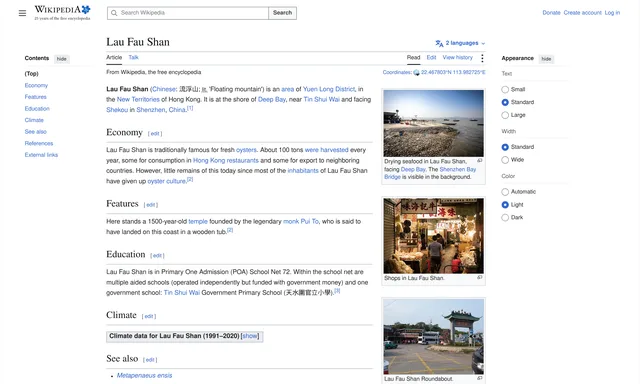The image size is (640, 384).
Task: Open Tin Shui Wai link in intro
Action: pos(321,100)
